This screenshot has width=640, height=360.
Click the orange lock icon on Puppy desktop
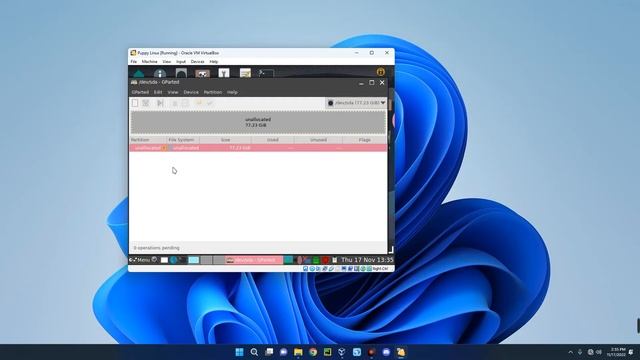[x=380, y=72]
